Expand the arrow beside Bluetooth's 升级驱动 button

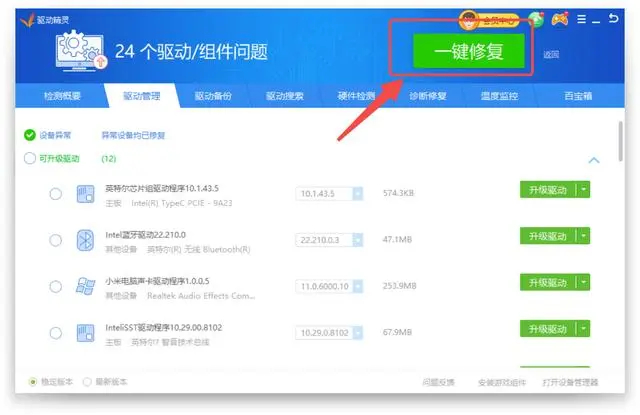click(584, 236)
